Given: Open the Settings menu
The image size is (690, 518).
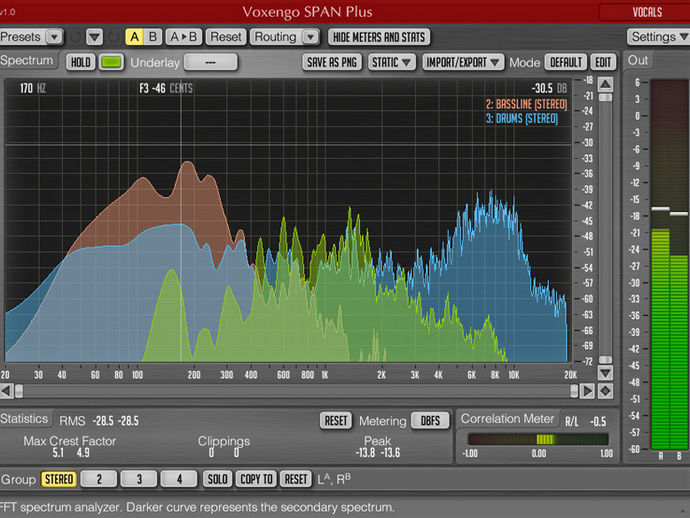Looking at the screenshot, I should point(658,37).
